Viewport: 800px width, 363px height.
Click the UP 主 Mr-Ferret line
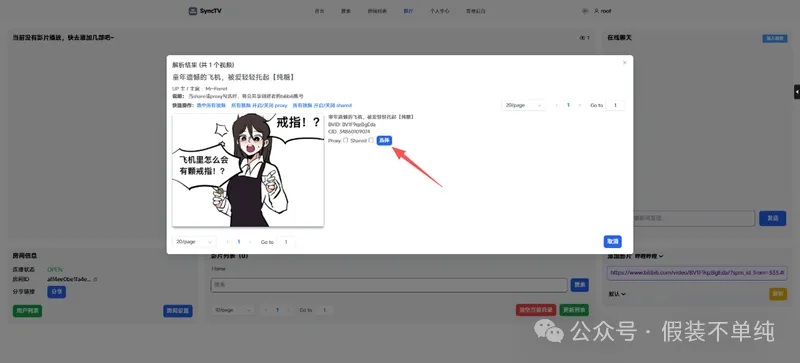pyautogui.click(x=199, y=89)
